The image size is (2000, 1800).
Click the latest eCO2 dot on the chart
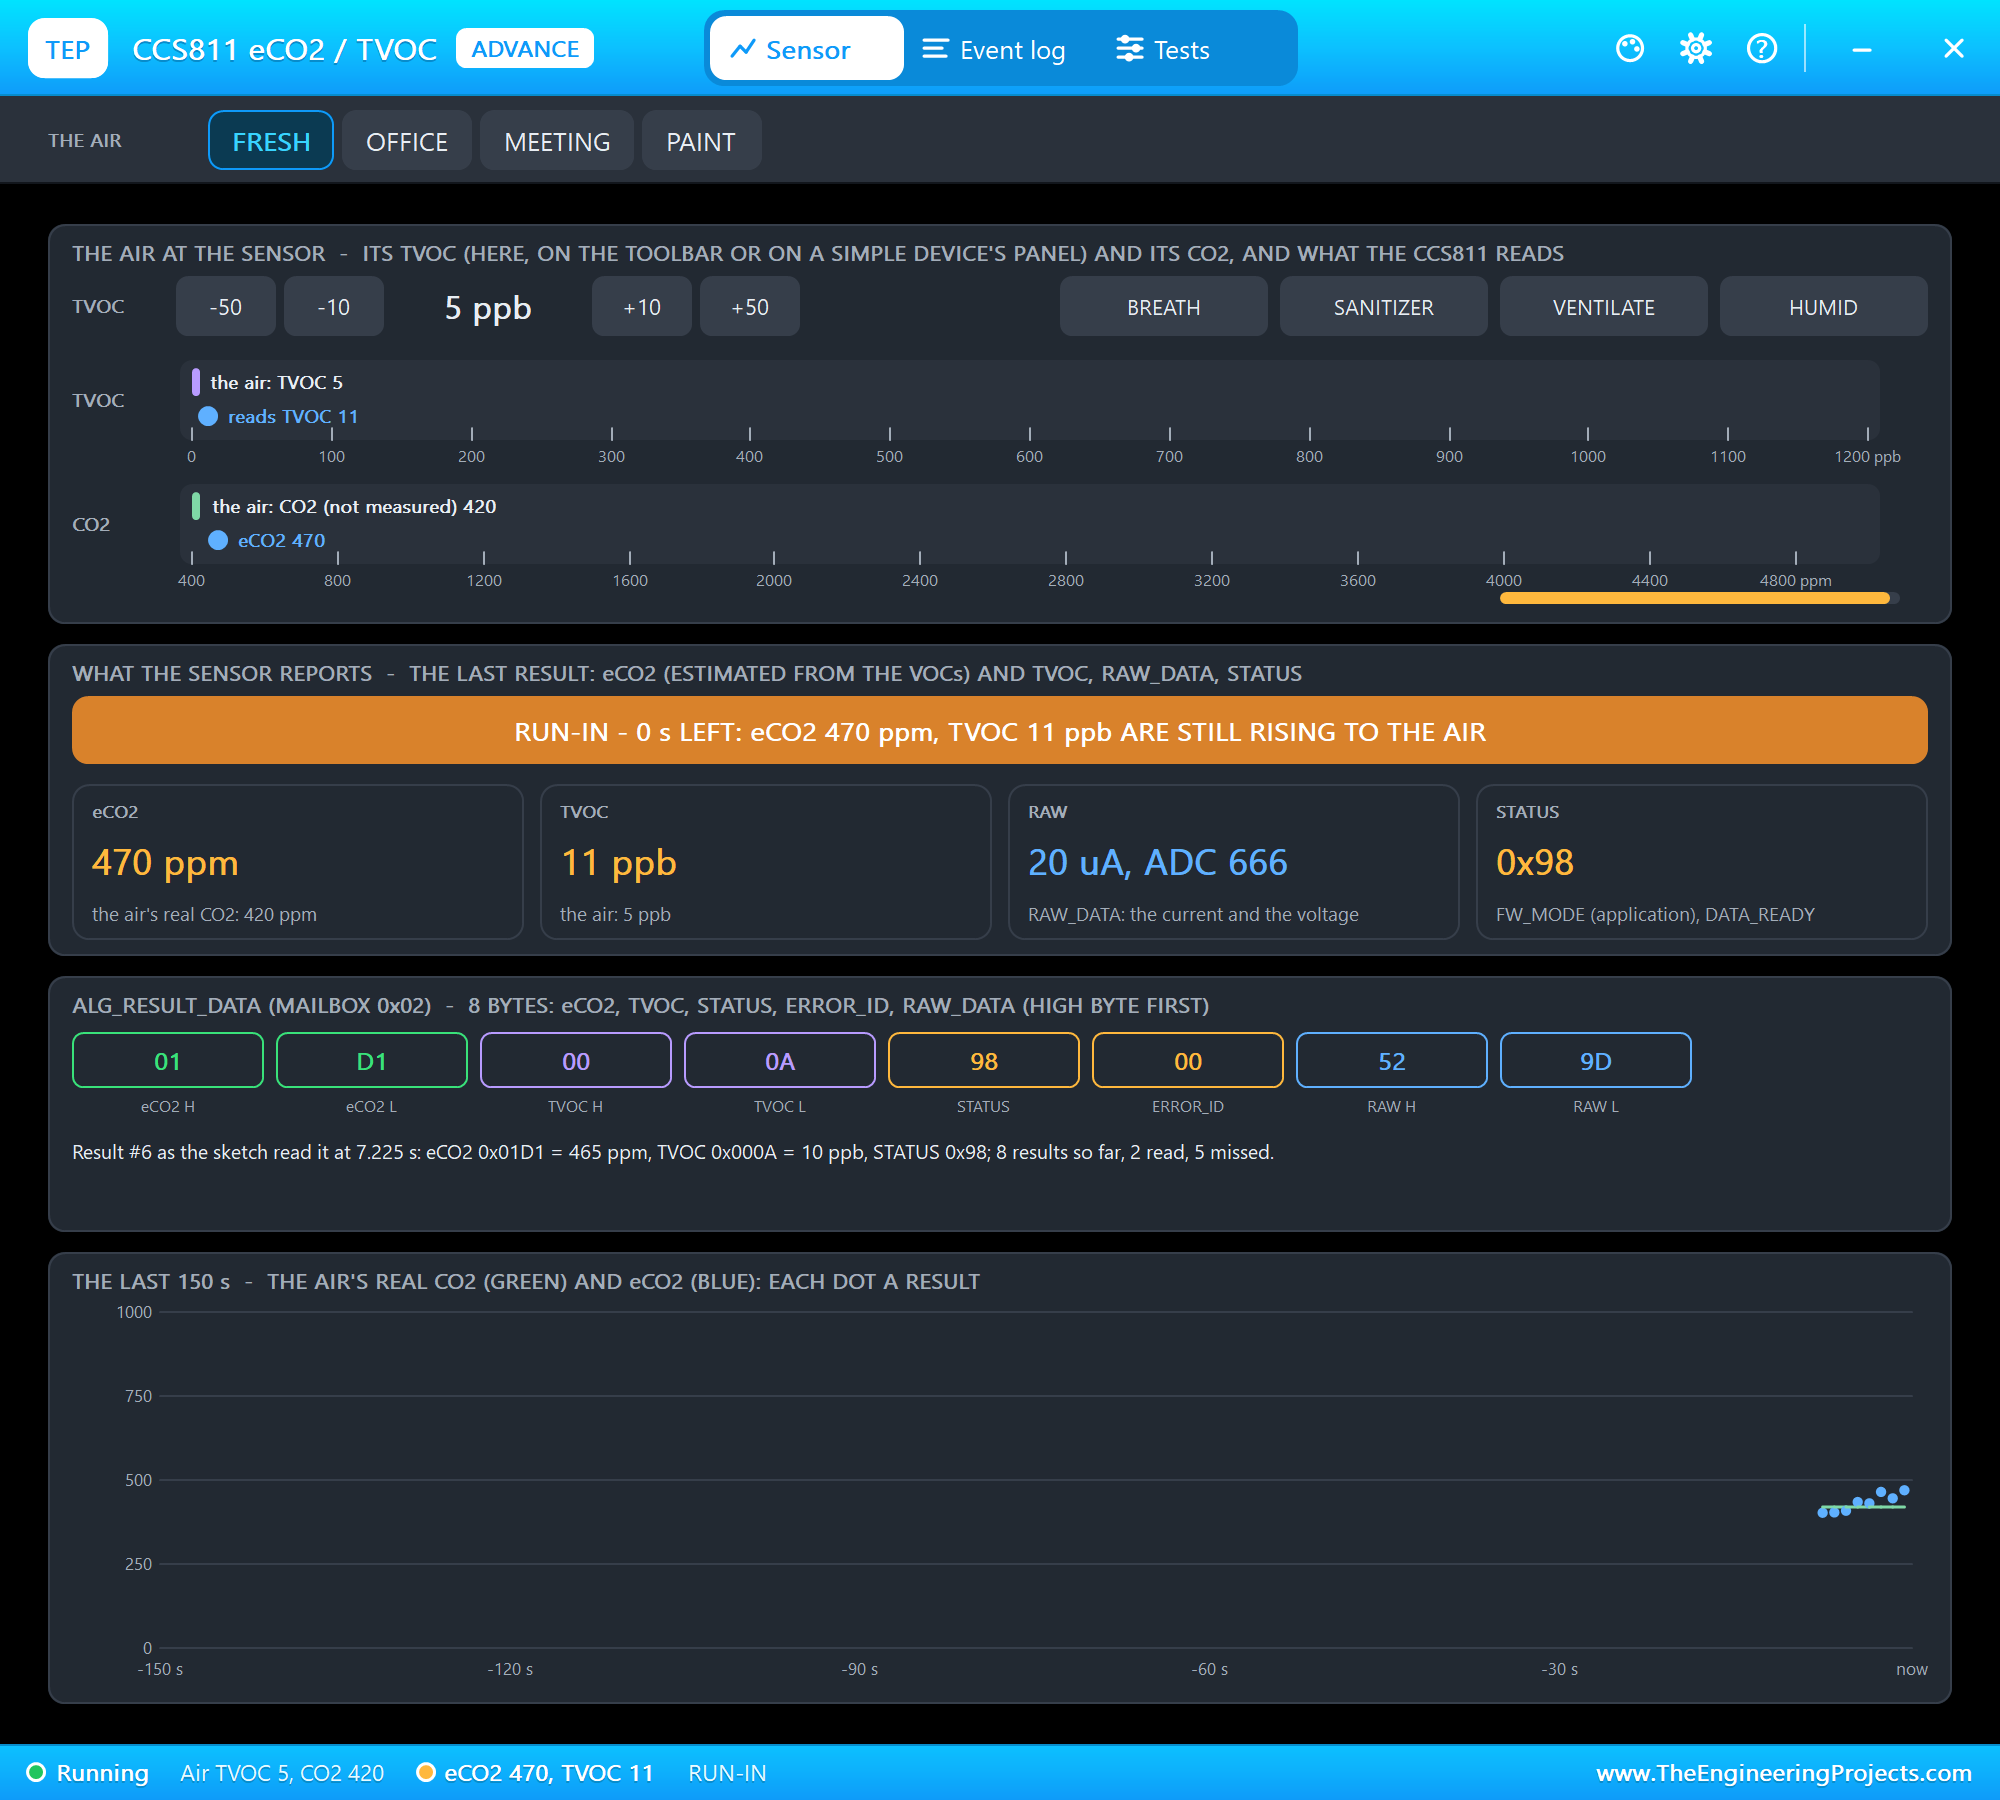point(1904,1490)
